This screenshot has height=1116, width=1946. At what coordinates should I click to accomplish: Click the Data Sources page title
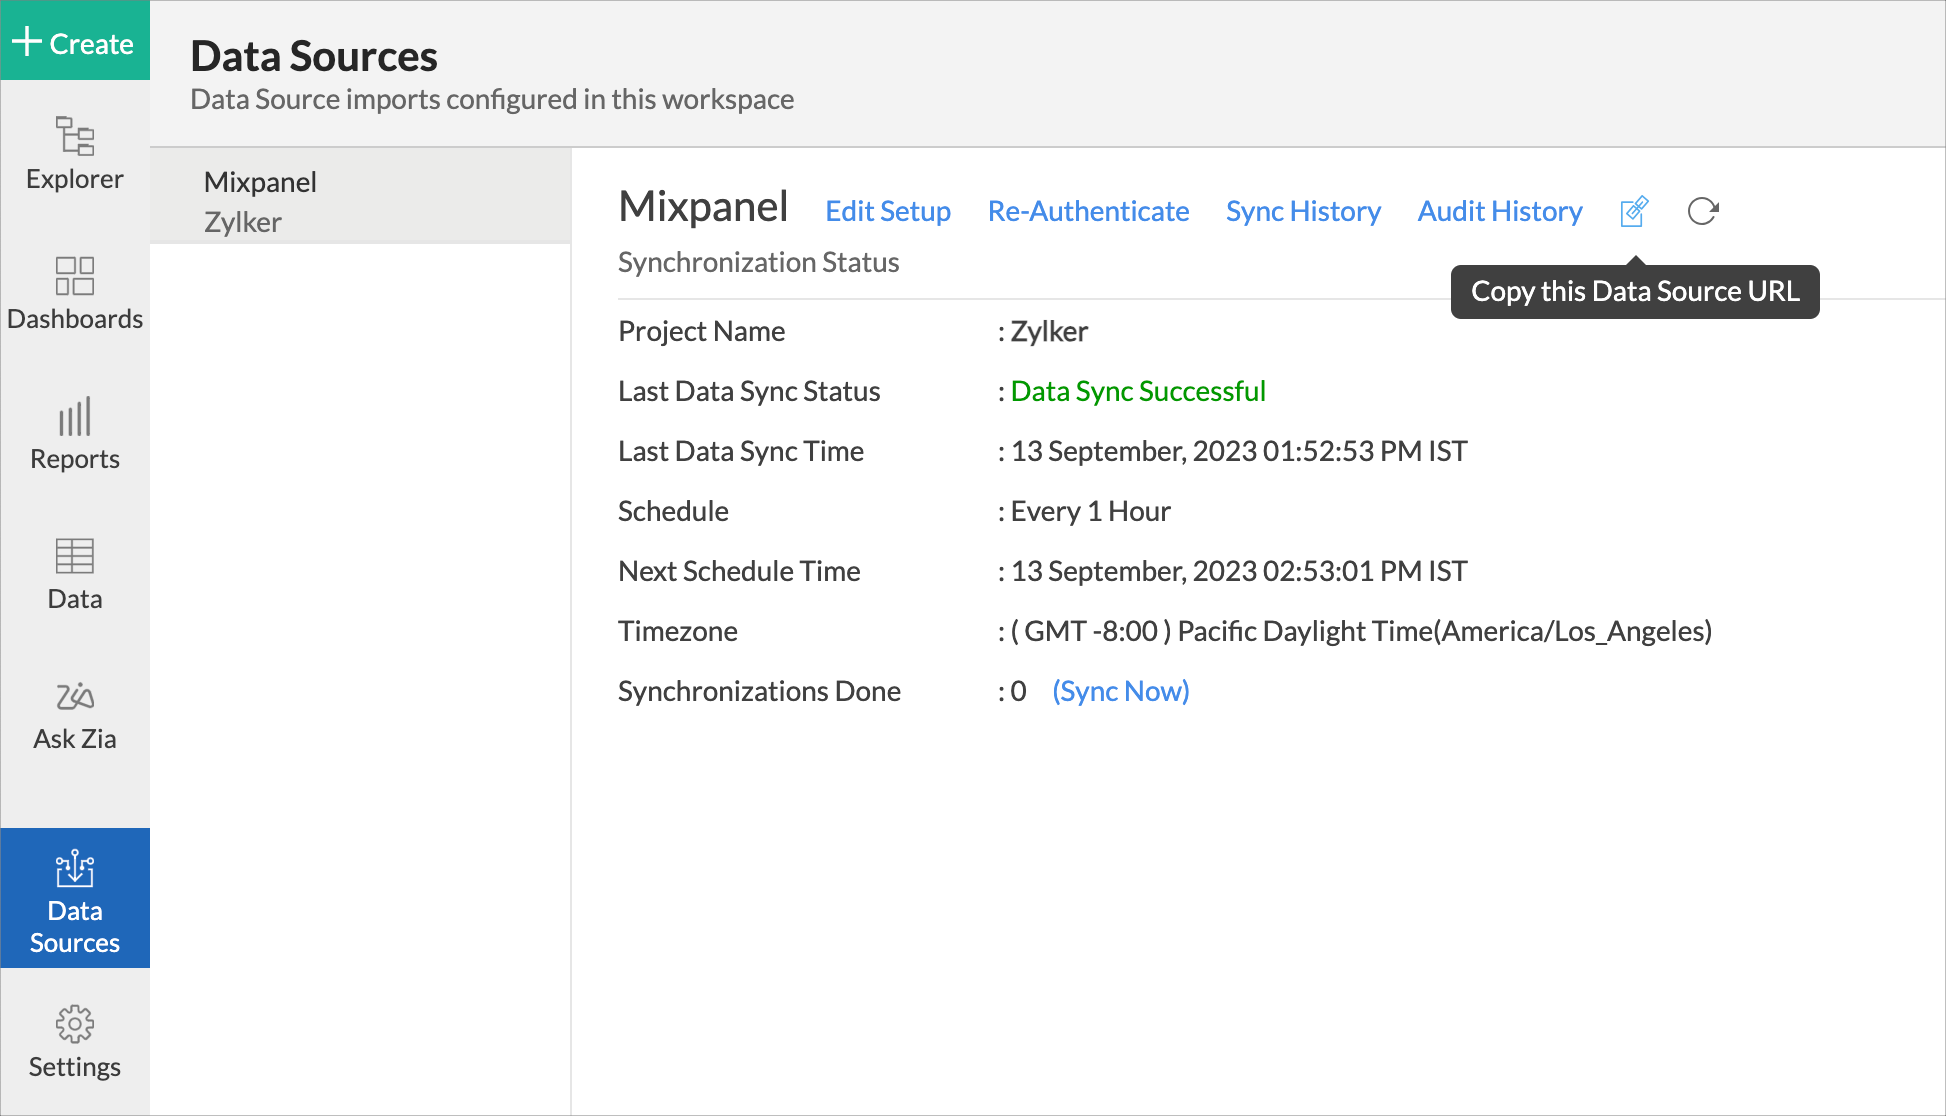pyautogui.click(x=314, y=56)
